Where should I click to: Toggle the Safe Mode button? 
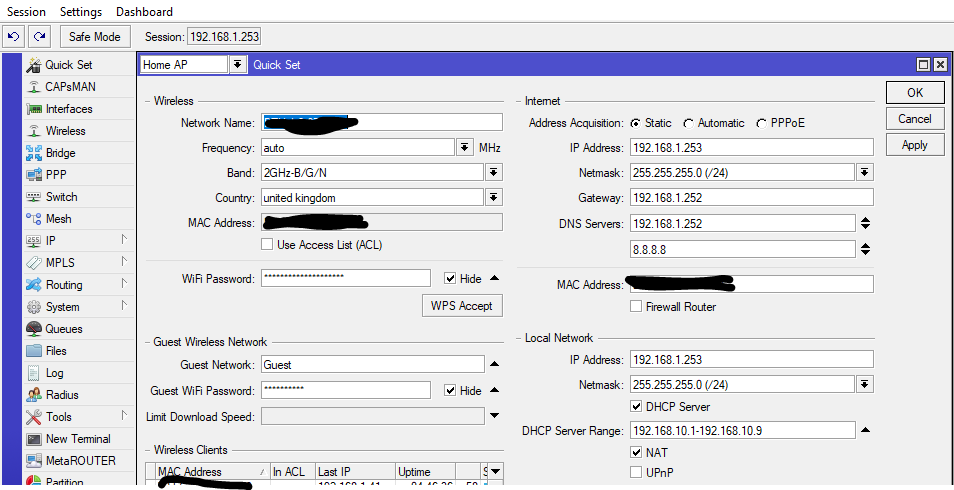tap(94, 37)
